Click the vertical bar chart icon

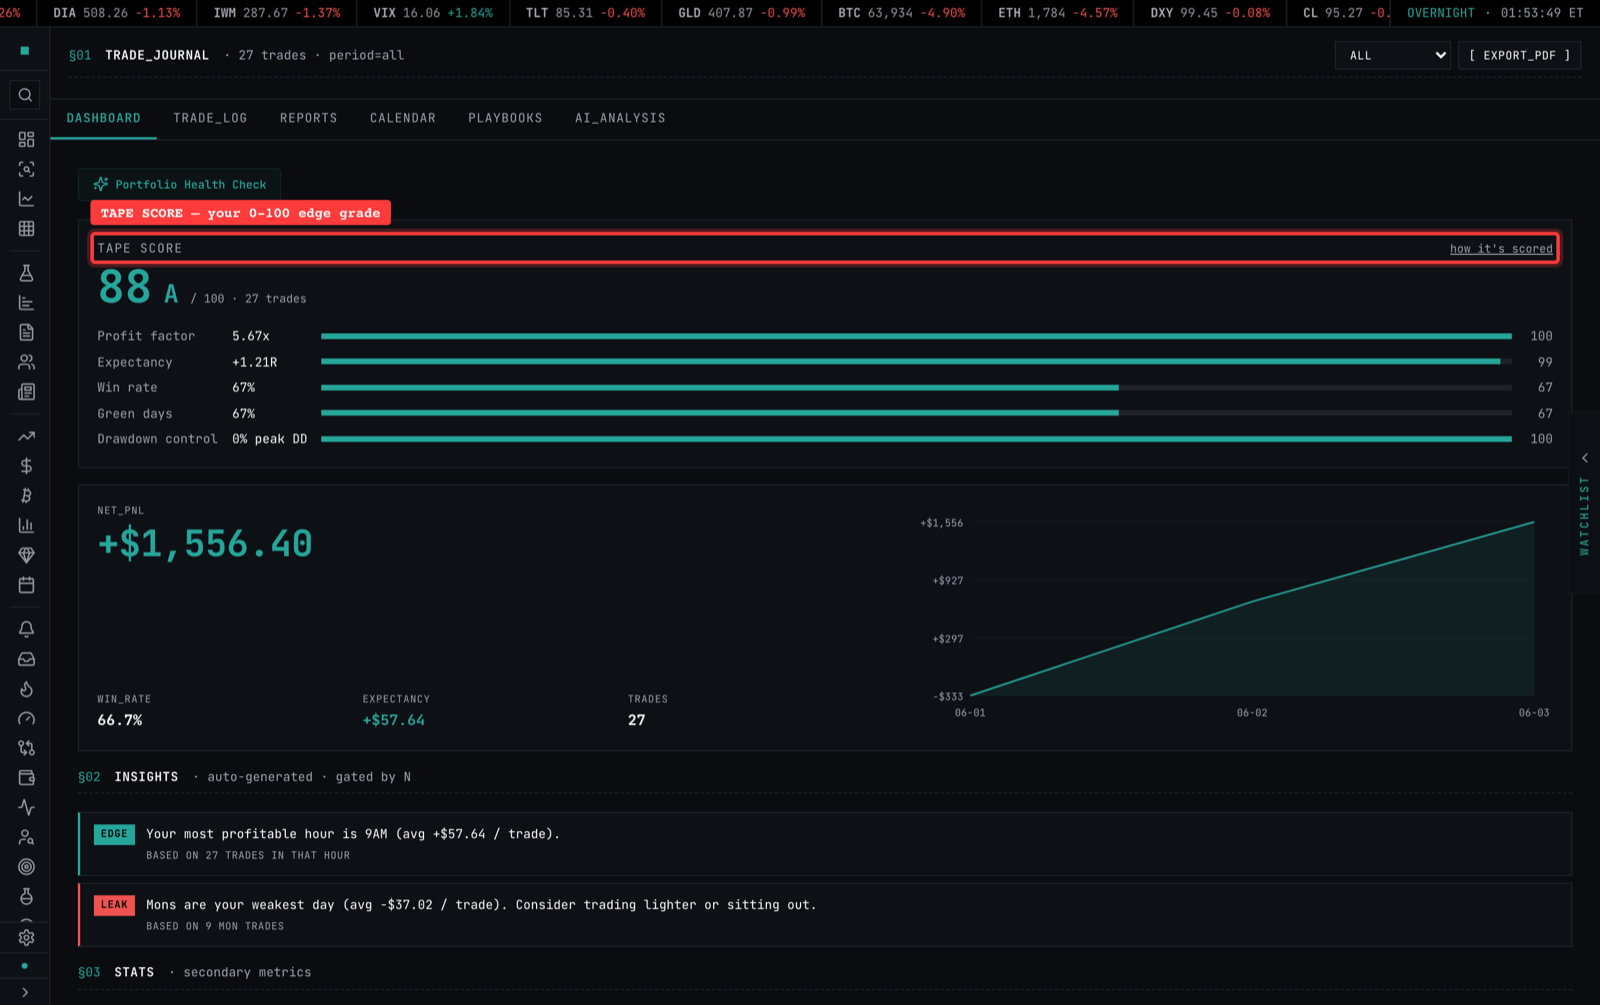coord(26,525)
